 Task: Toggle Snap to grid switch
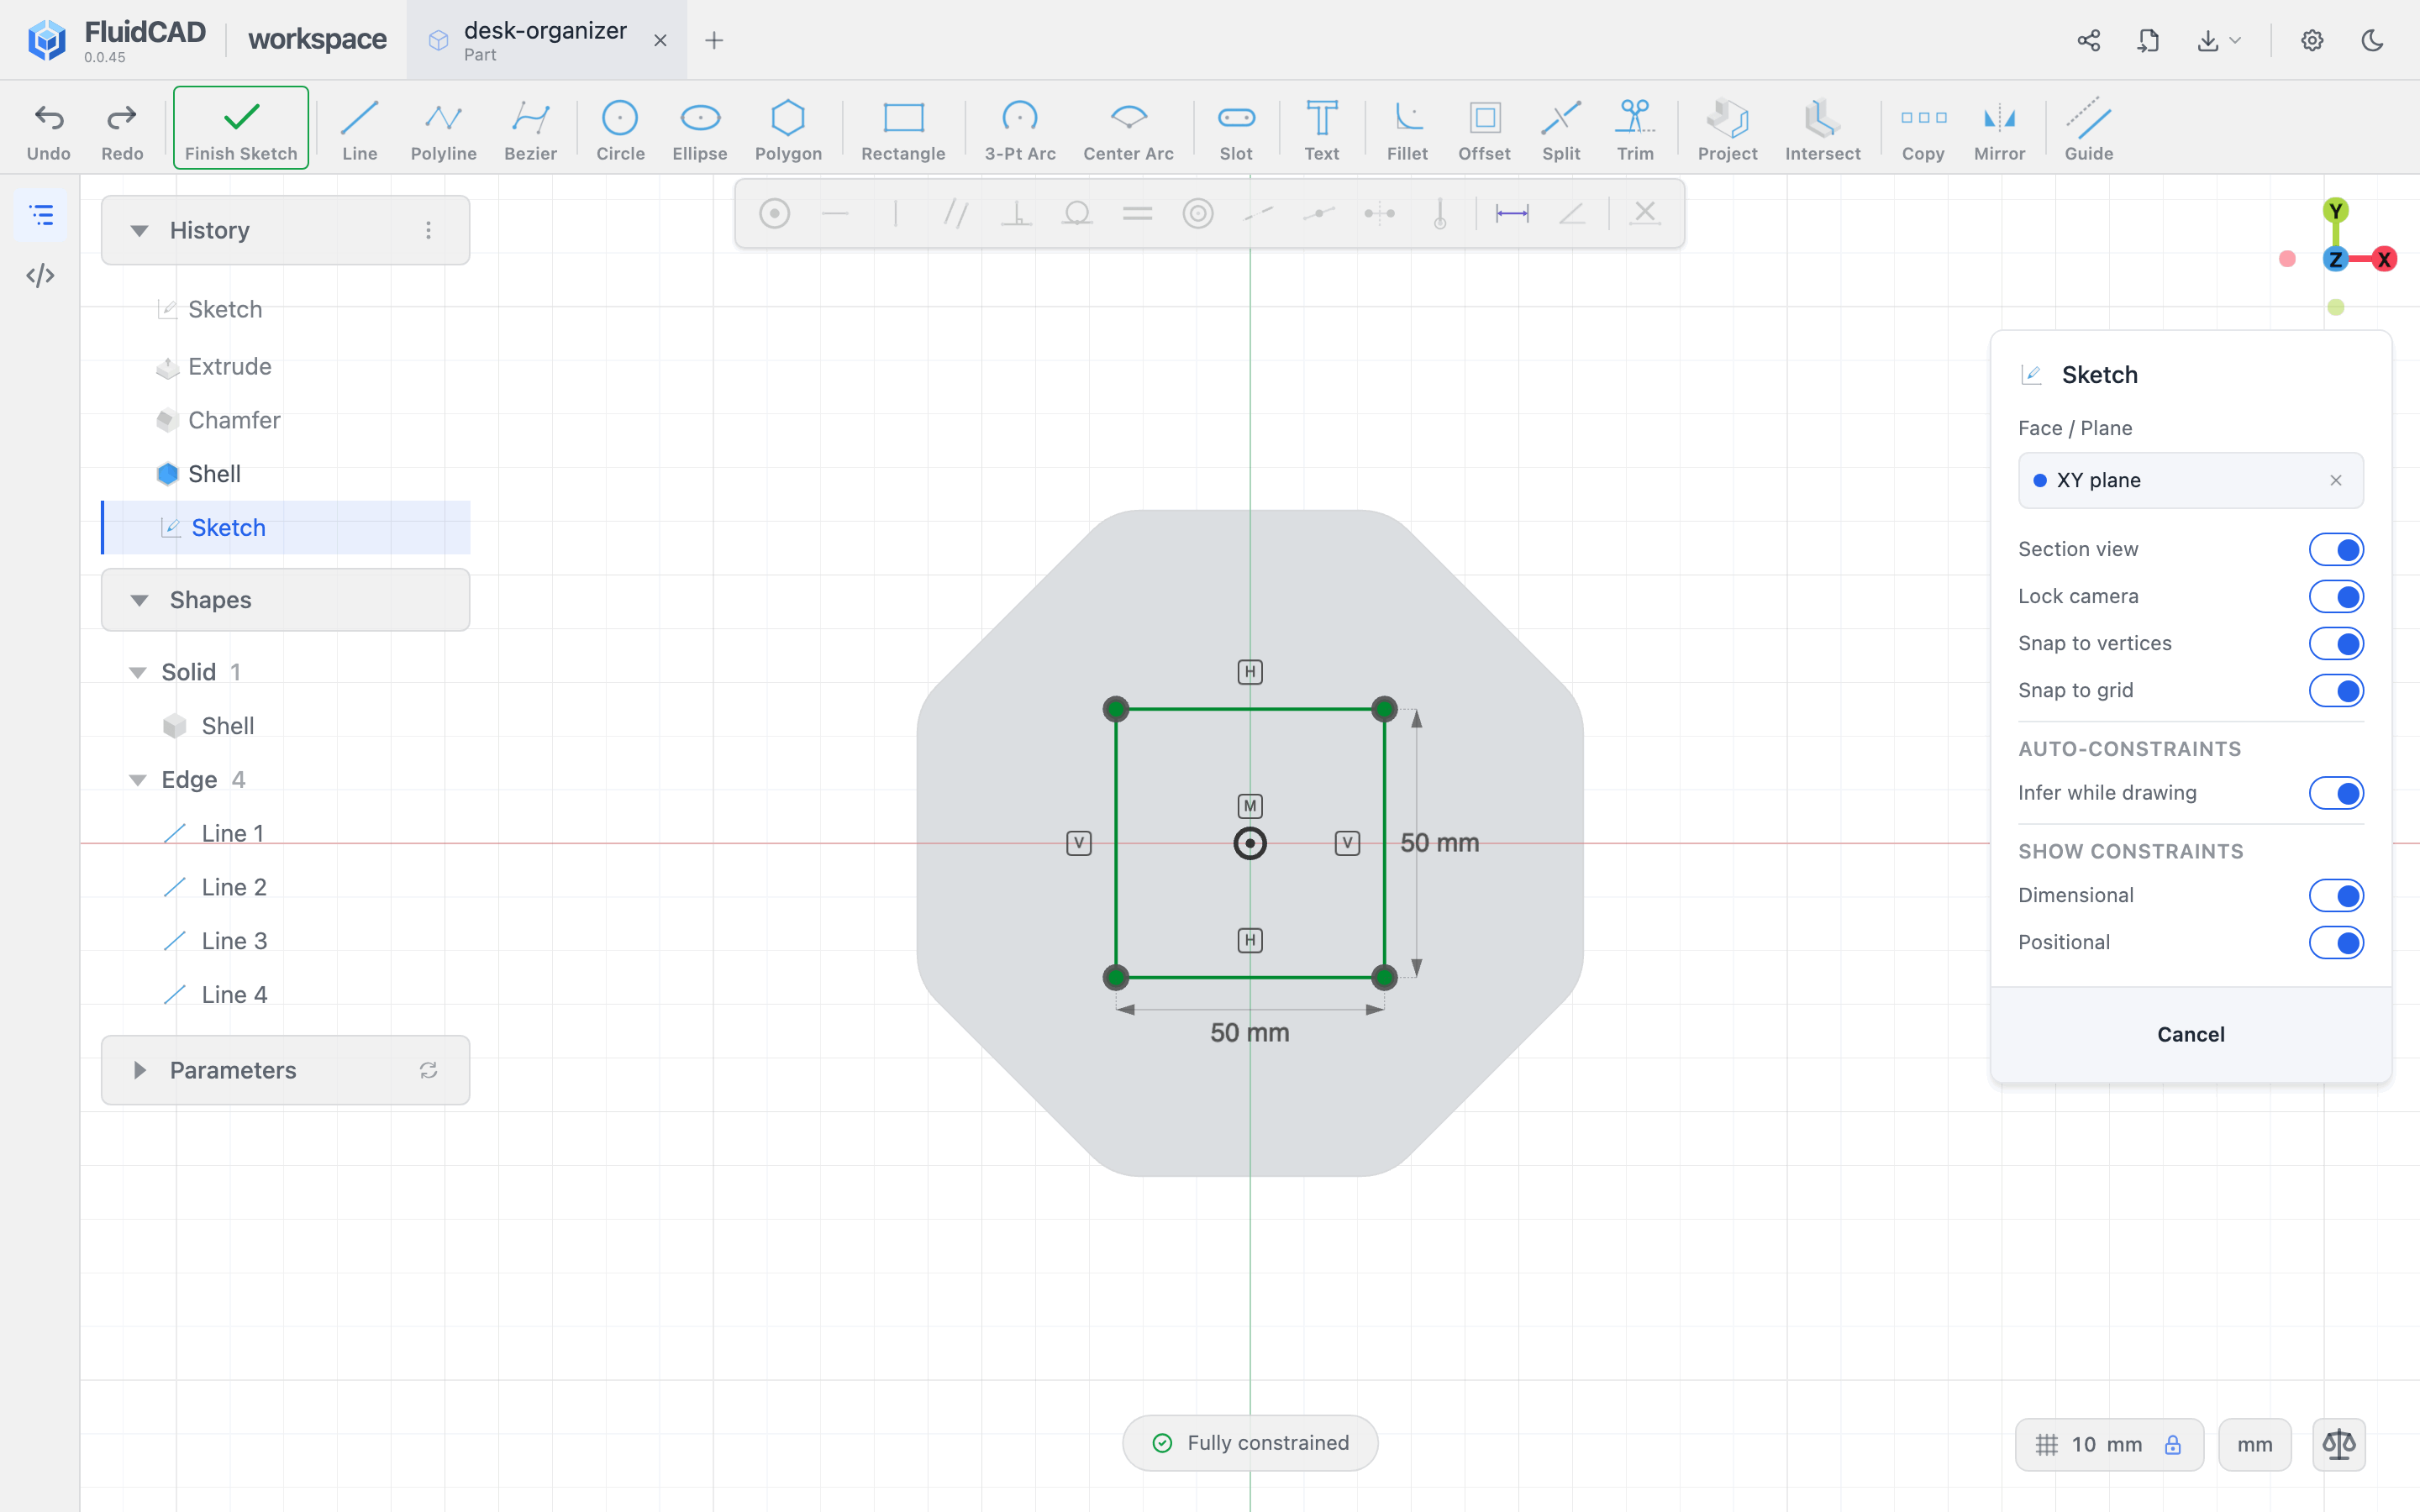click(x=2336, y=690)
